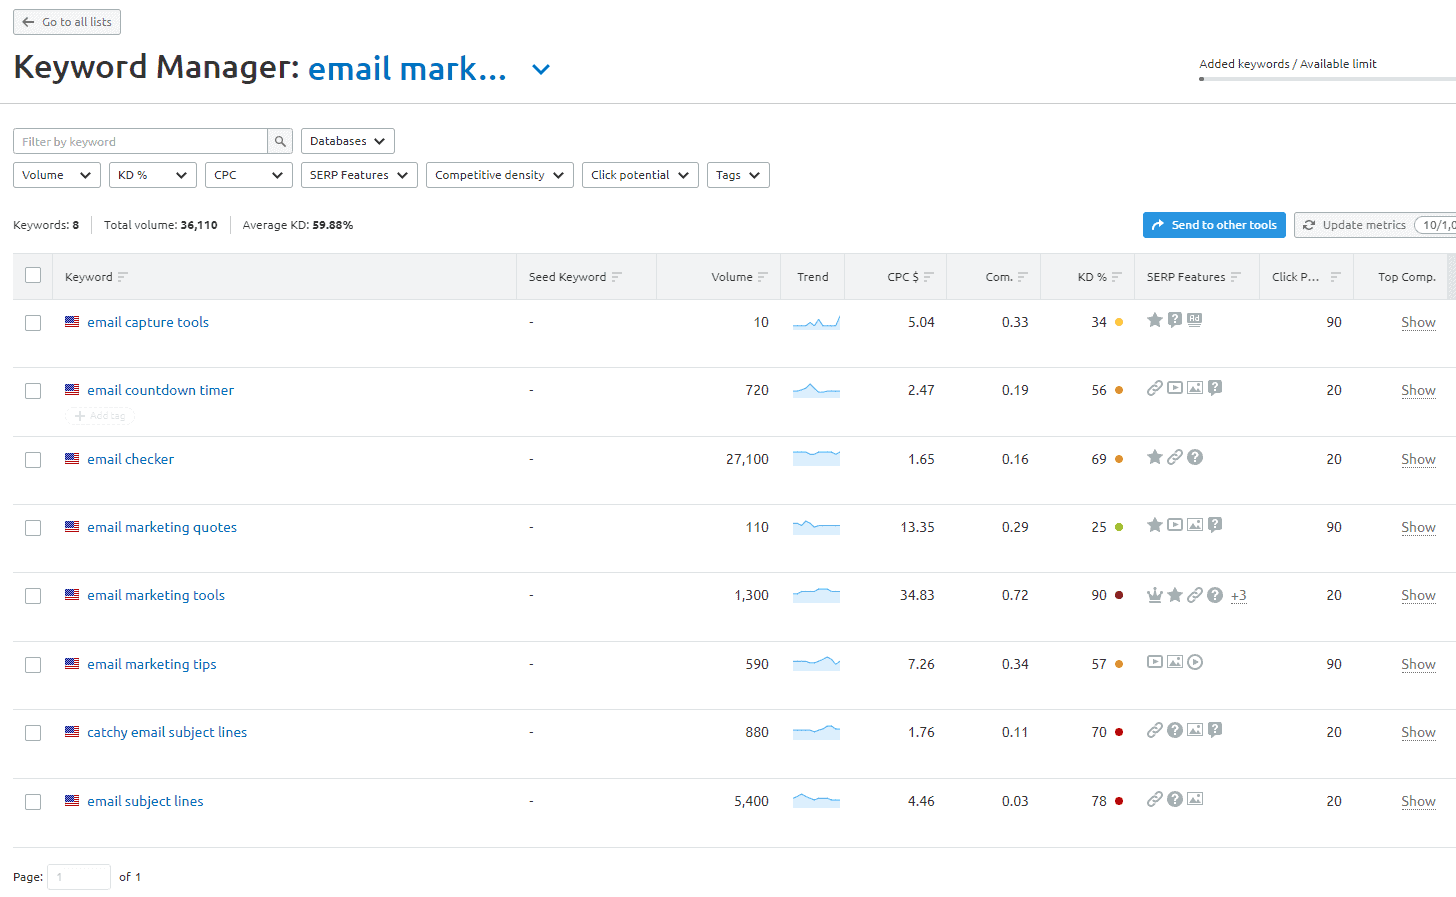
Task: Open the SERP Features filter dropdown
Action: [x=359, y=175]
